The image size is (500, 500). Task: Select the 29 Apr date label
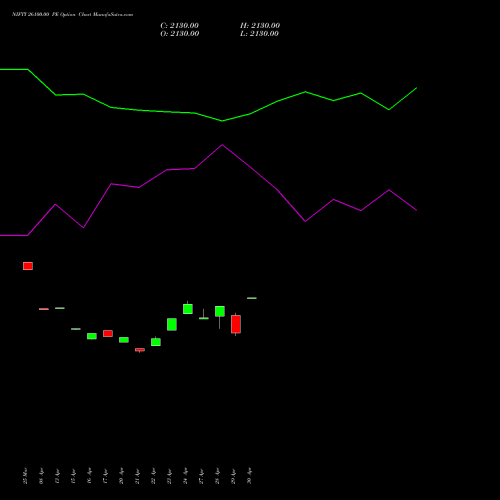point(233,476)
